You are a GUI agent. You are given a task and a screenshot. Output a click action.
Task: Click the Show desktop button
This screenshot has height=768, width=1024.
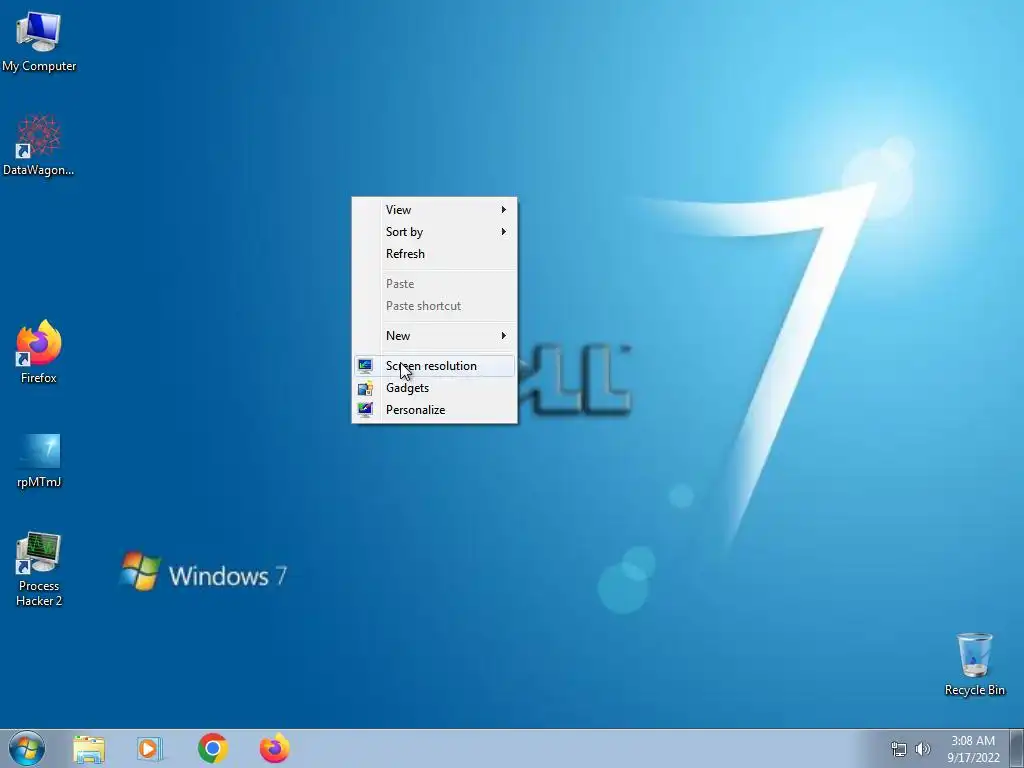(x=1016, y=749)
